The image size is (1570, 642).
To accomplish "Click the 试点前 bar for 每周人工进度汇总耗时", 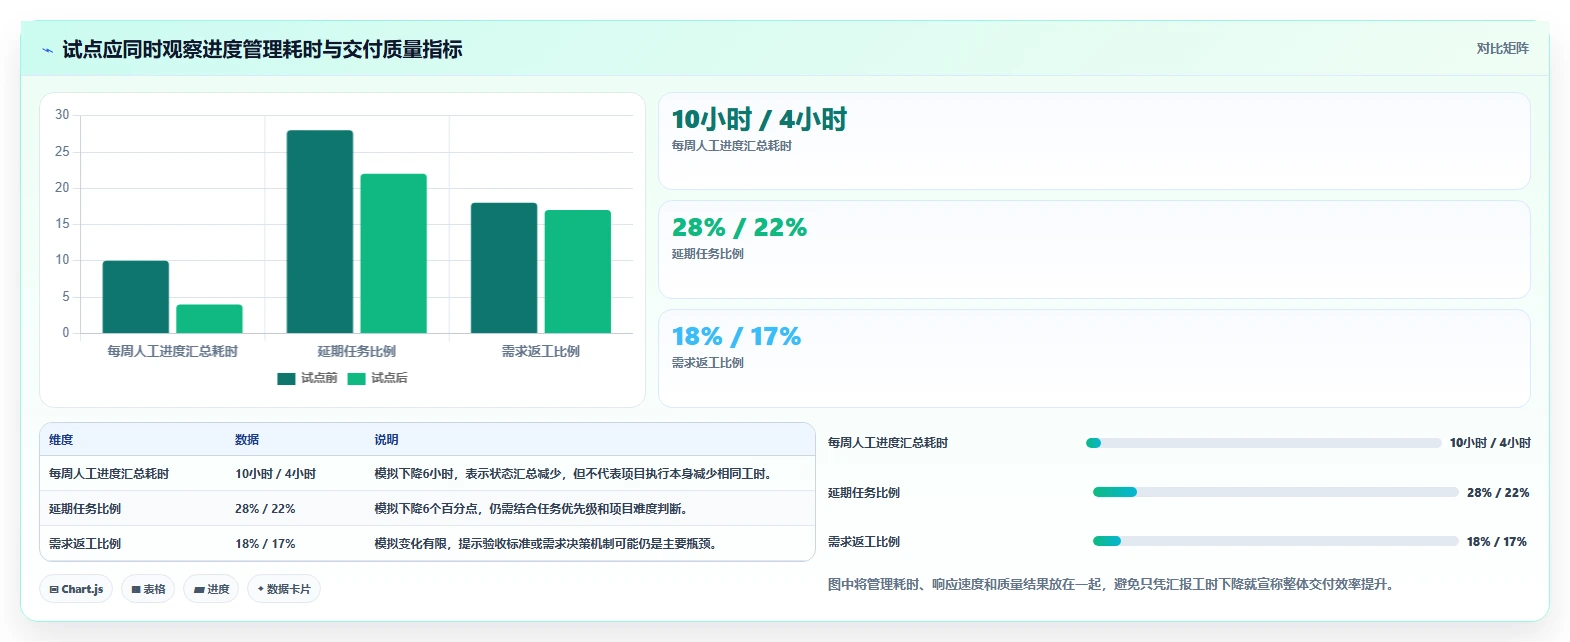I will [136, 297].
